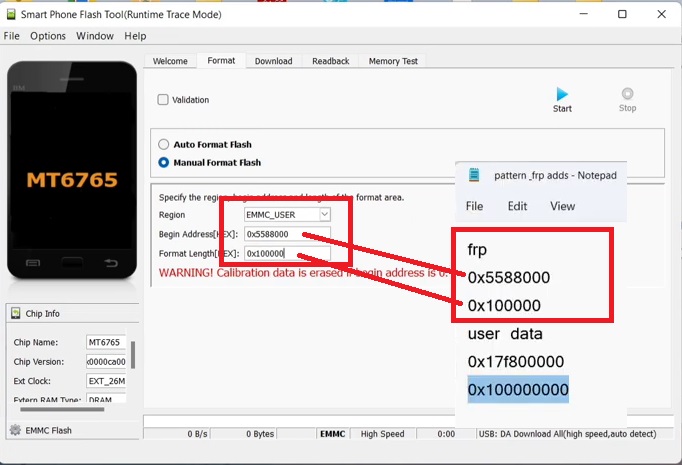Click the EMMC status bar entry
Viewport: 682px width, 465px height.
tap(333, 434)
